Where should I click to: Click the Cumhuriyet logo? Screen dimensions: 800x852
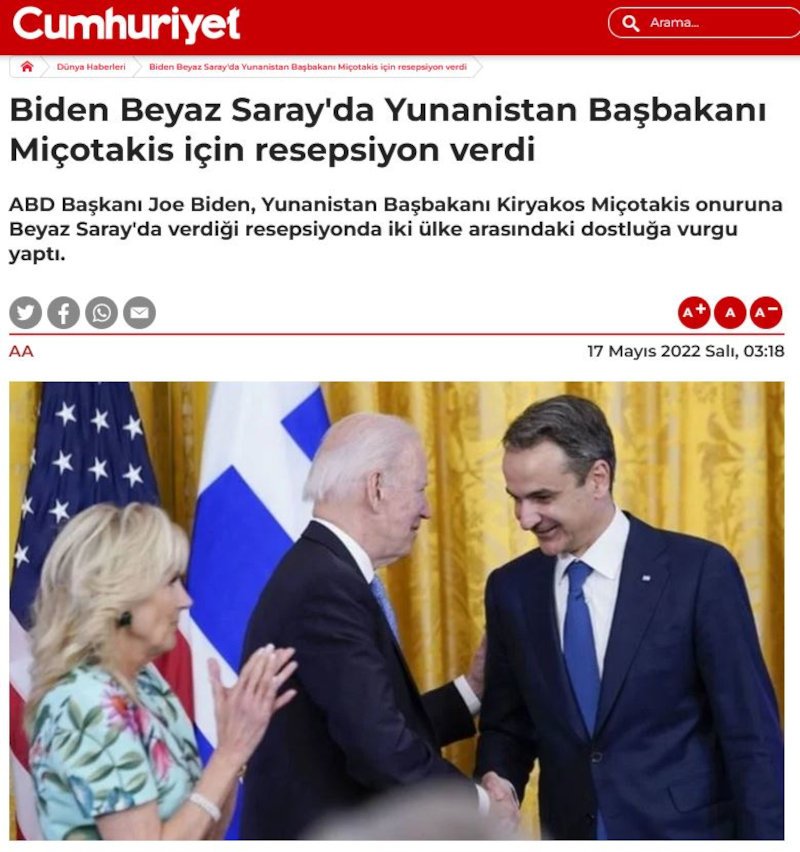click(x=126, y=25)
